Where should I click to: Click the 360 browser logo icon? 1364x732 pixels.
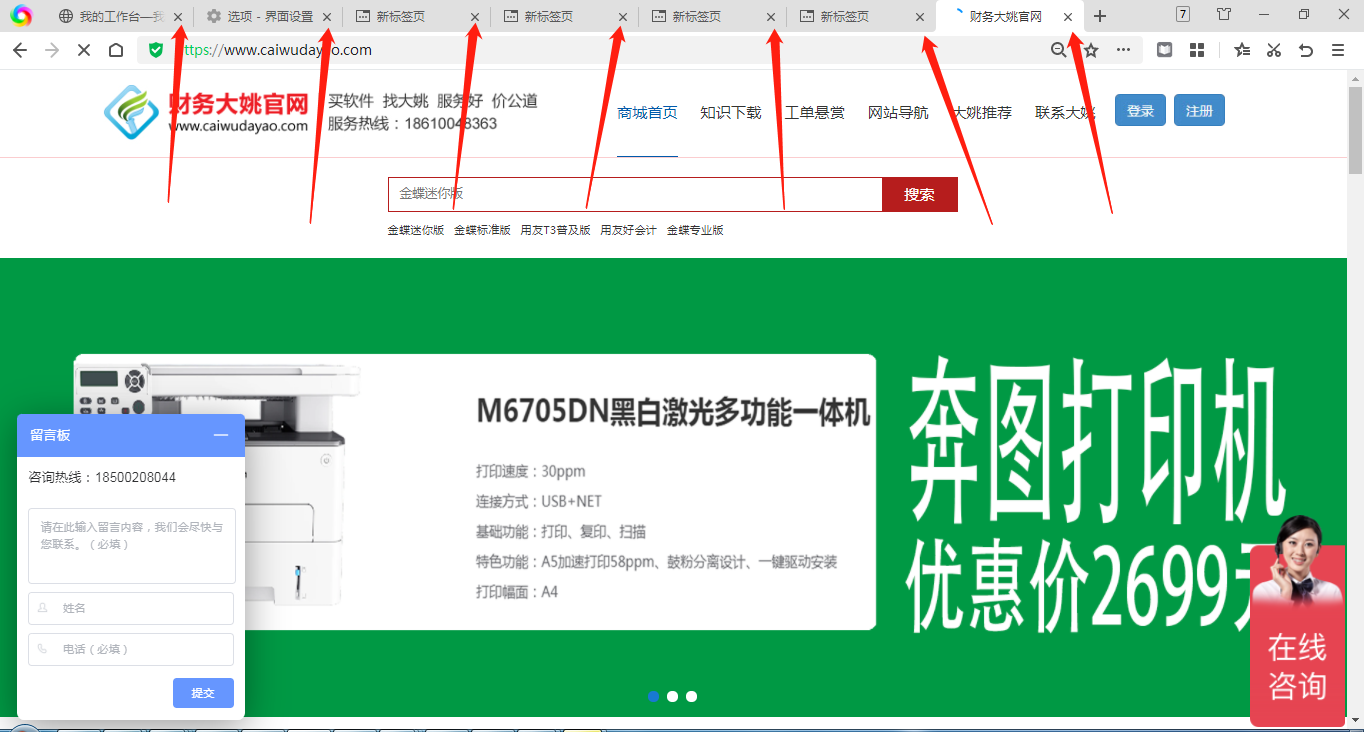click(21, 16)
